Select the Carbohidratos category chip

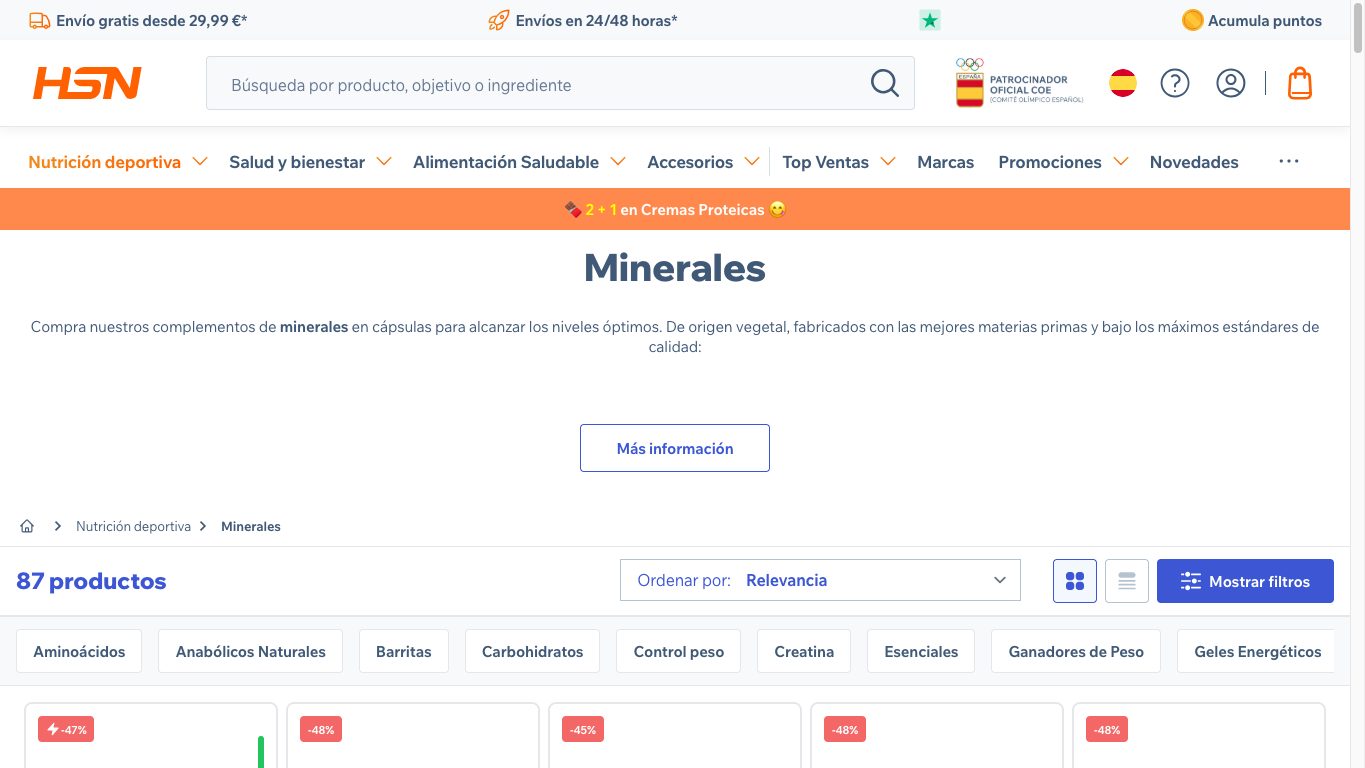click(532, 651)
